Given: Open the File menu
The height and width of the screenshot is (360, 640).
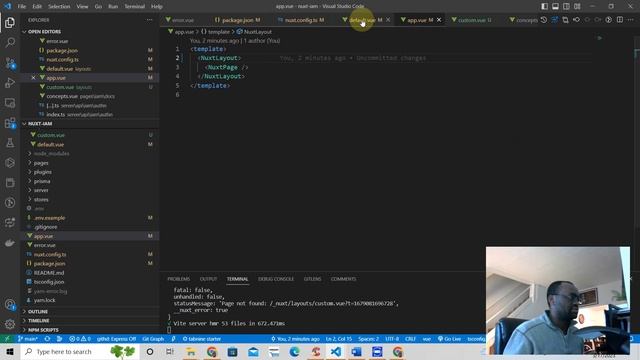Looking at the screenshot, I should click(x=22, y=7).
